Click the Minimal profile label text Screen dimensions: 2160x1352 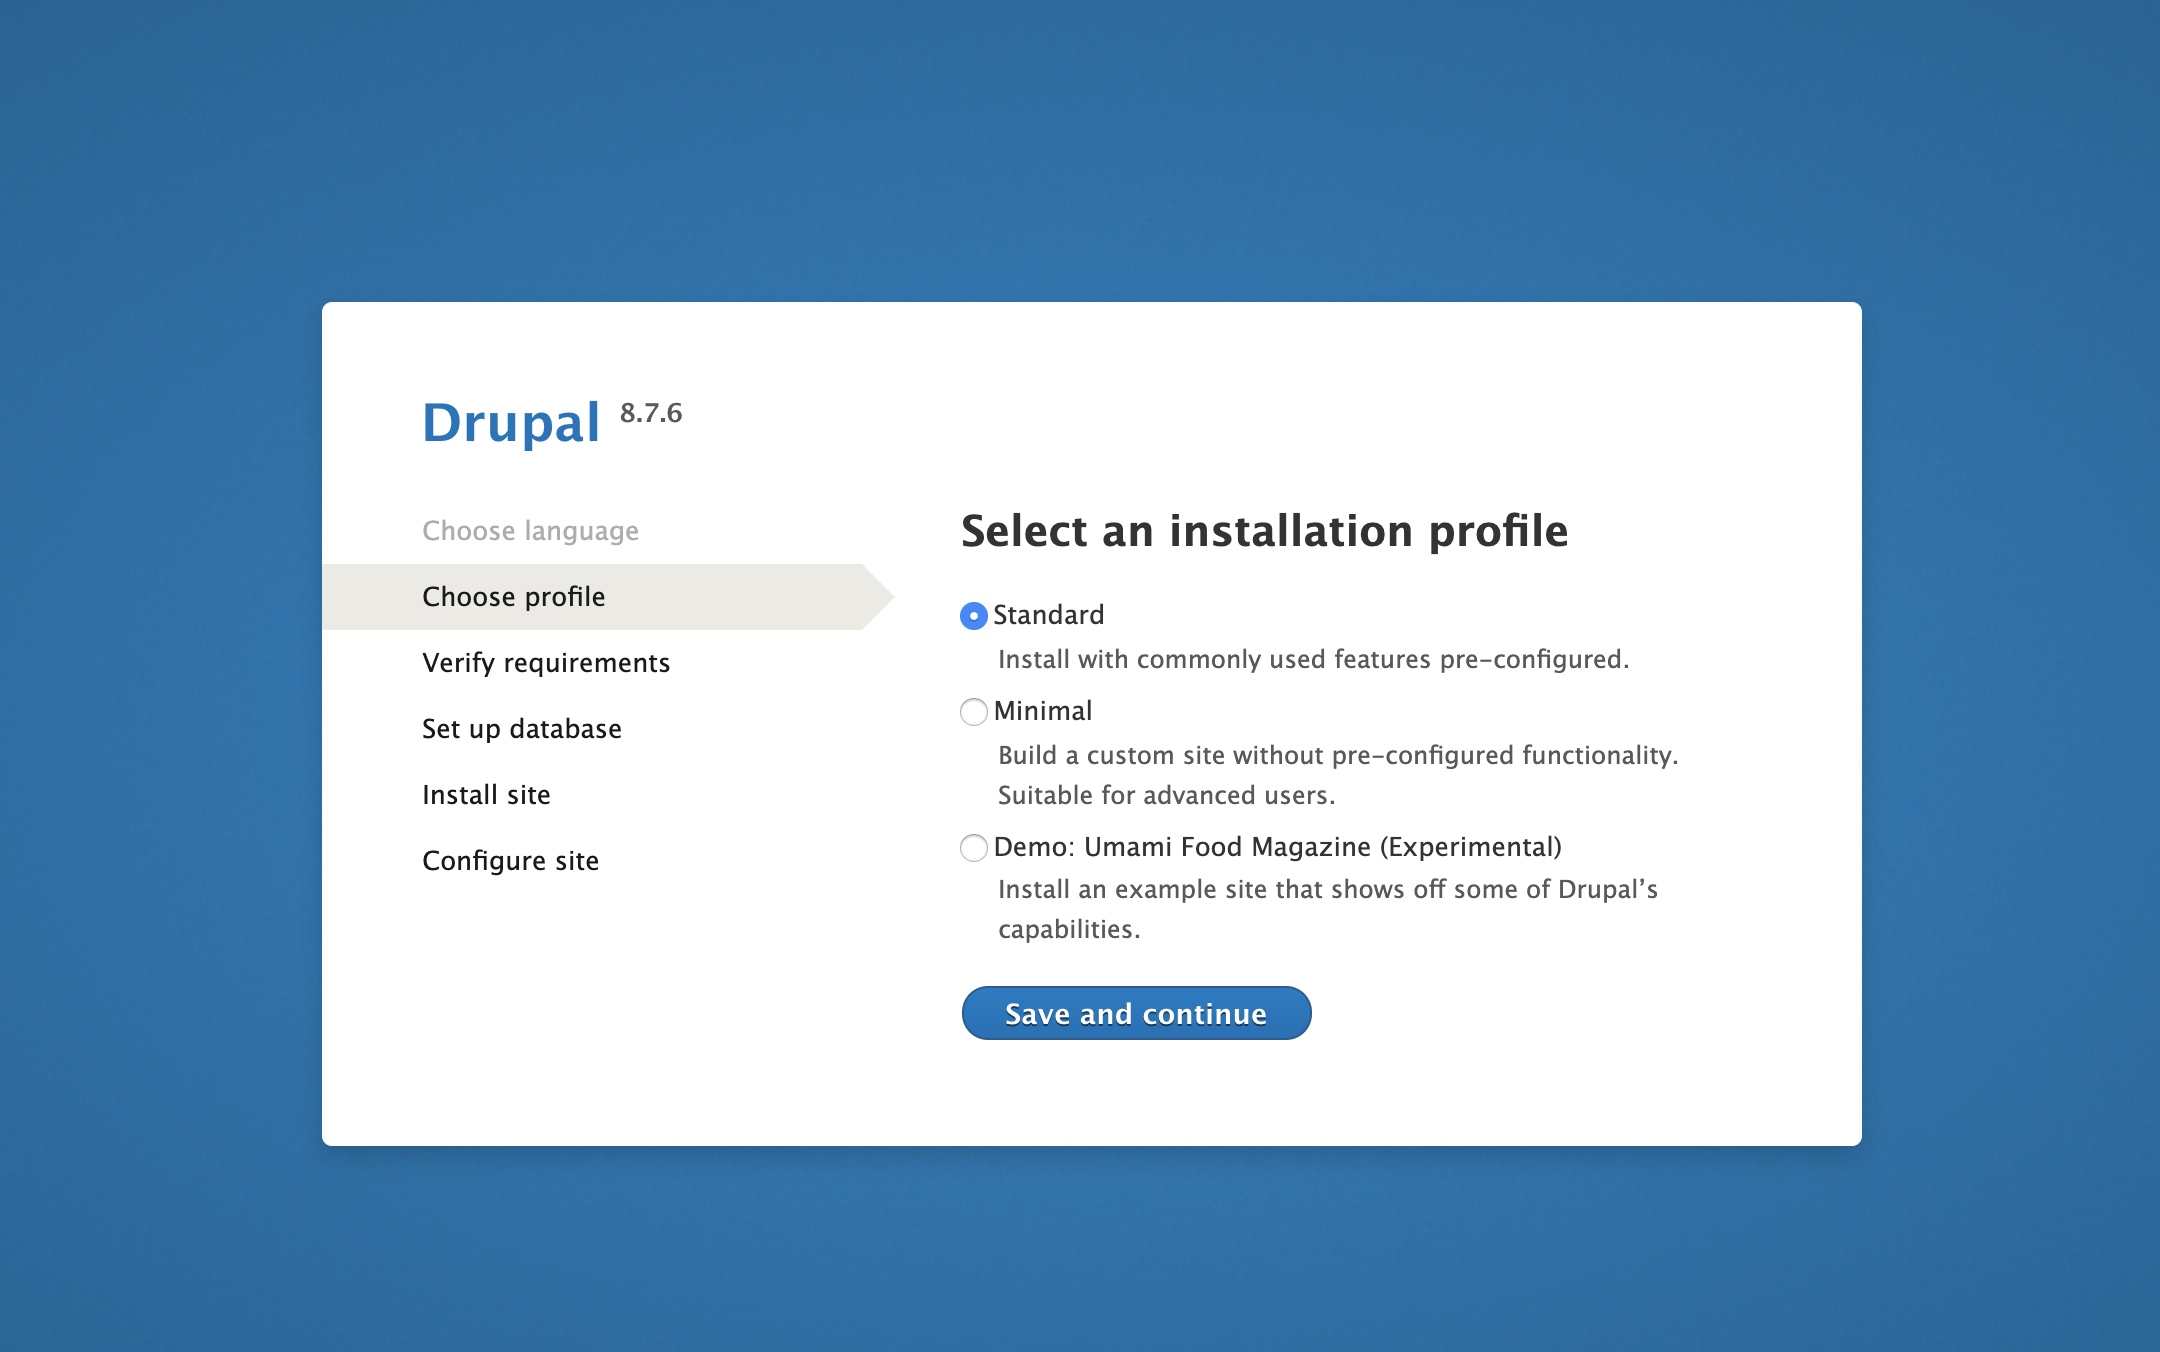1043,711
